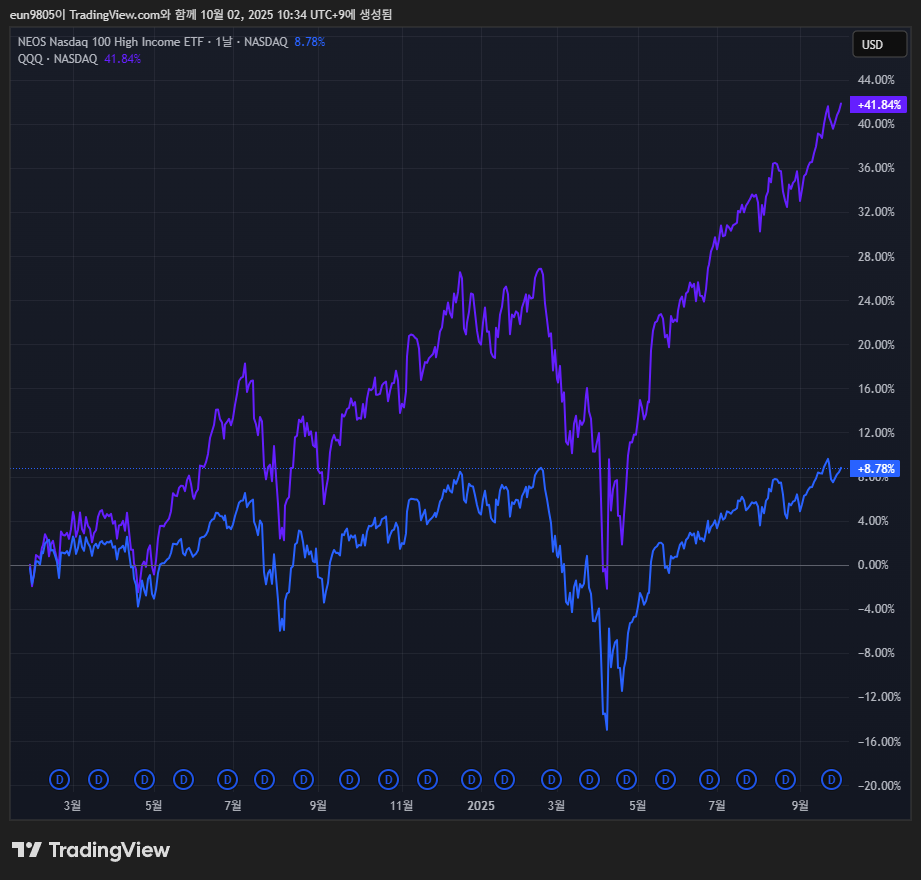Open the dividend D marker nearest the 2025 label
Viewport: 921px width, 880px height.
pos(471,780)
